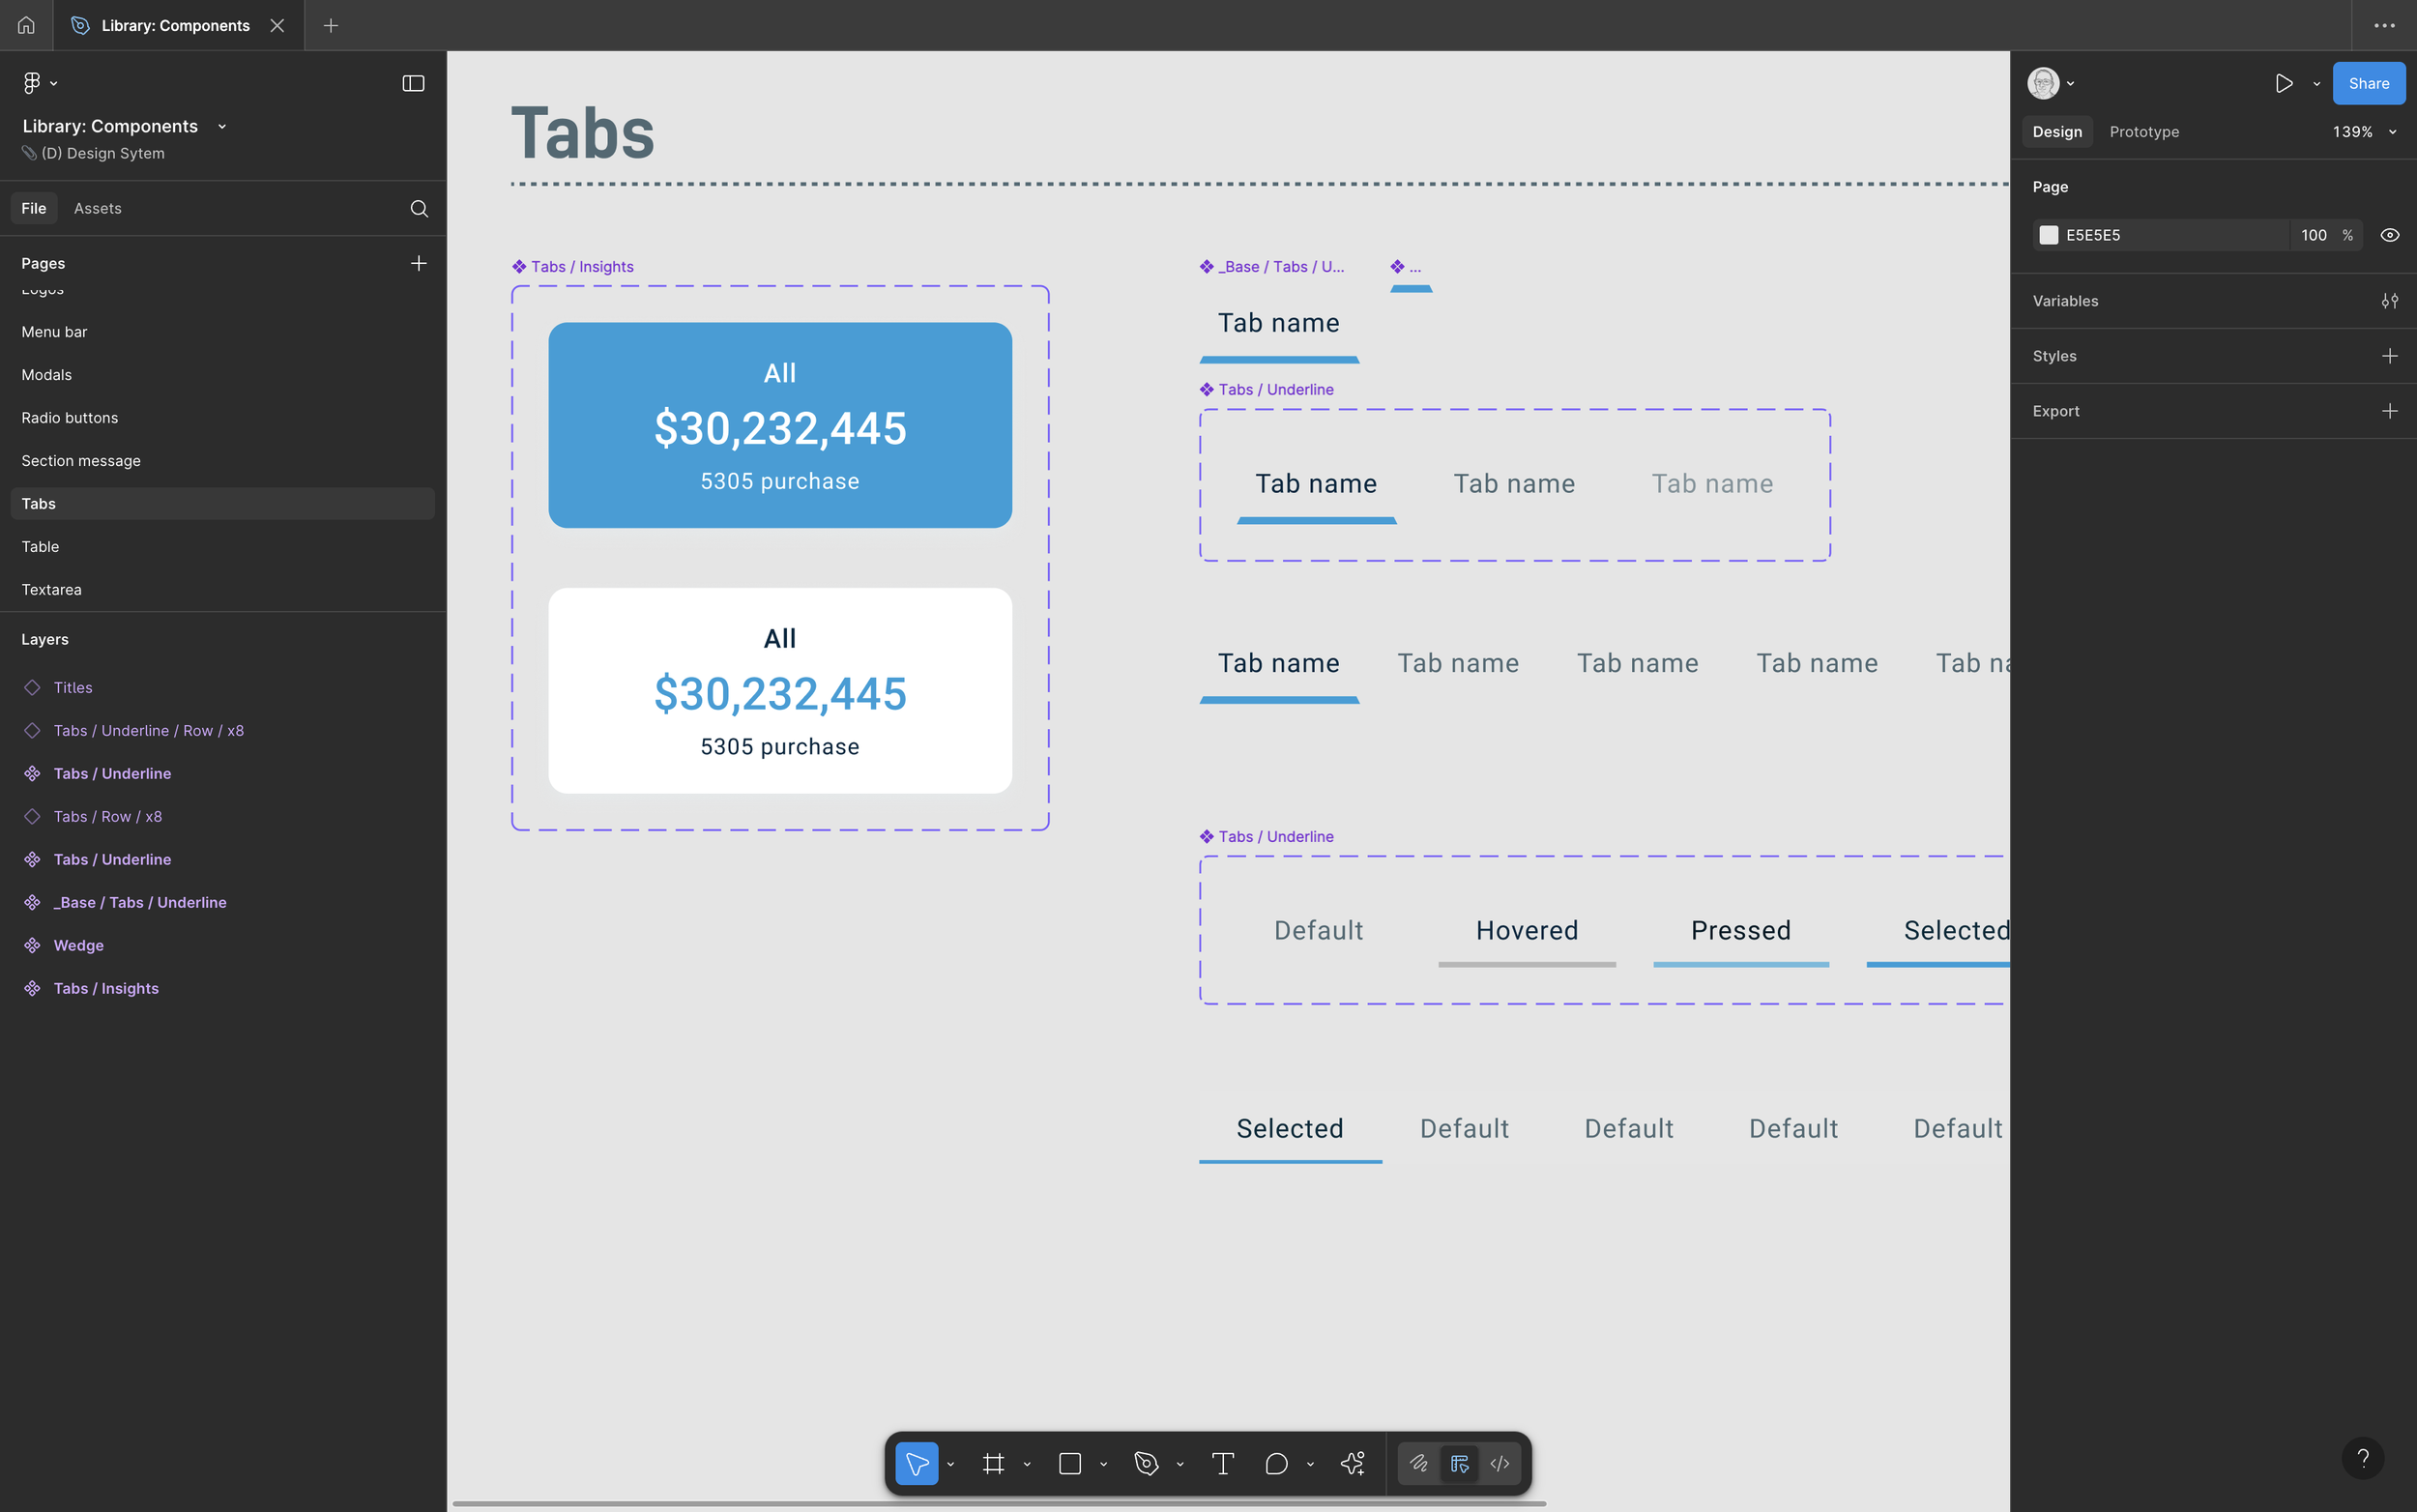2417x1512 pixels.
Task: Click the Share button
Action: [2367, 83]
